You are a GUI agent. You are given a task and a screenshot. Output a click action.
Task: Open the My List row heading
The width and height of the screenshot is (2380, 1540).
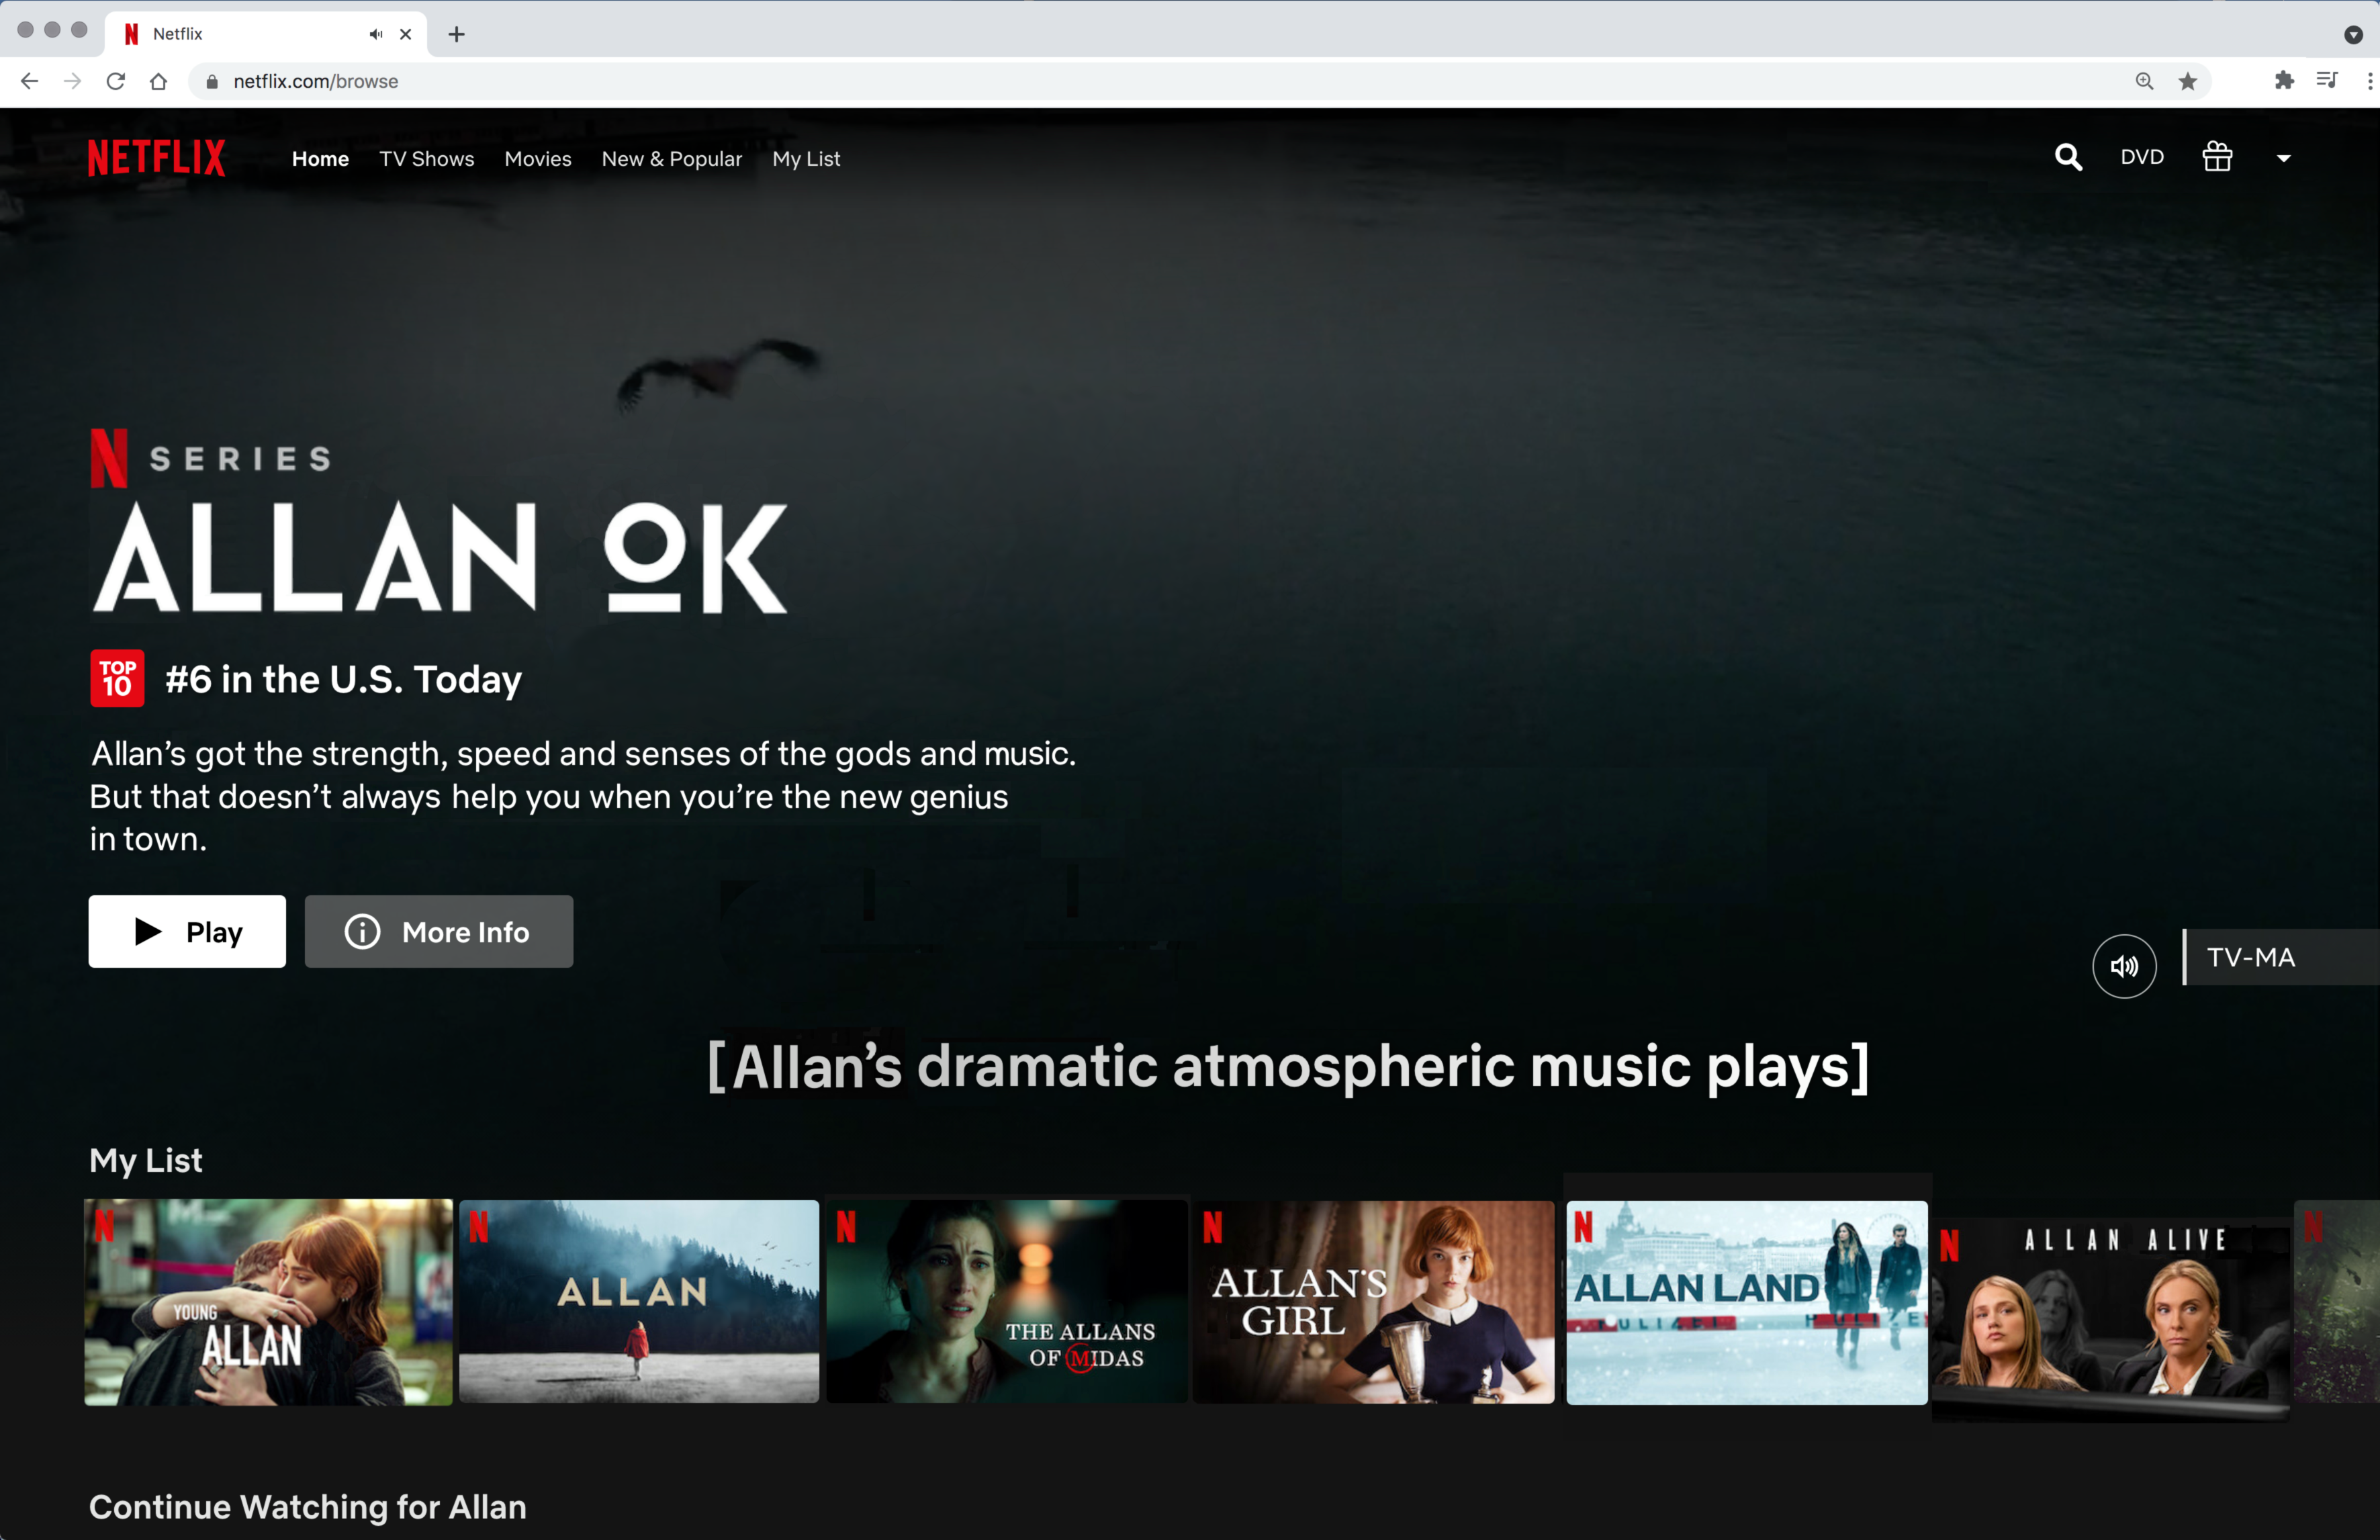[x=146, y=1160]
